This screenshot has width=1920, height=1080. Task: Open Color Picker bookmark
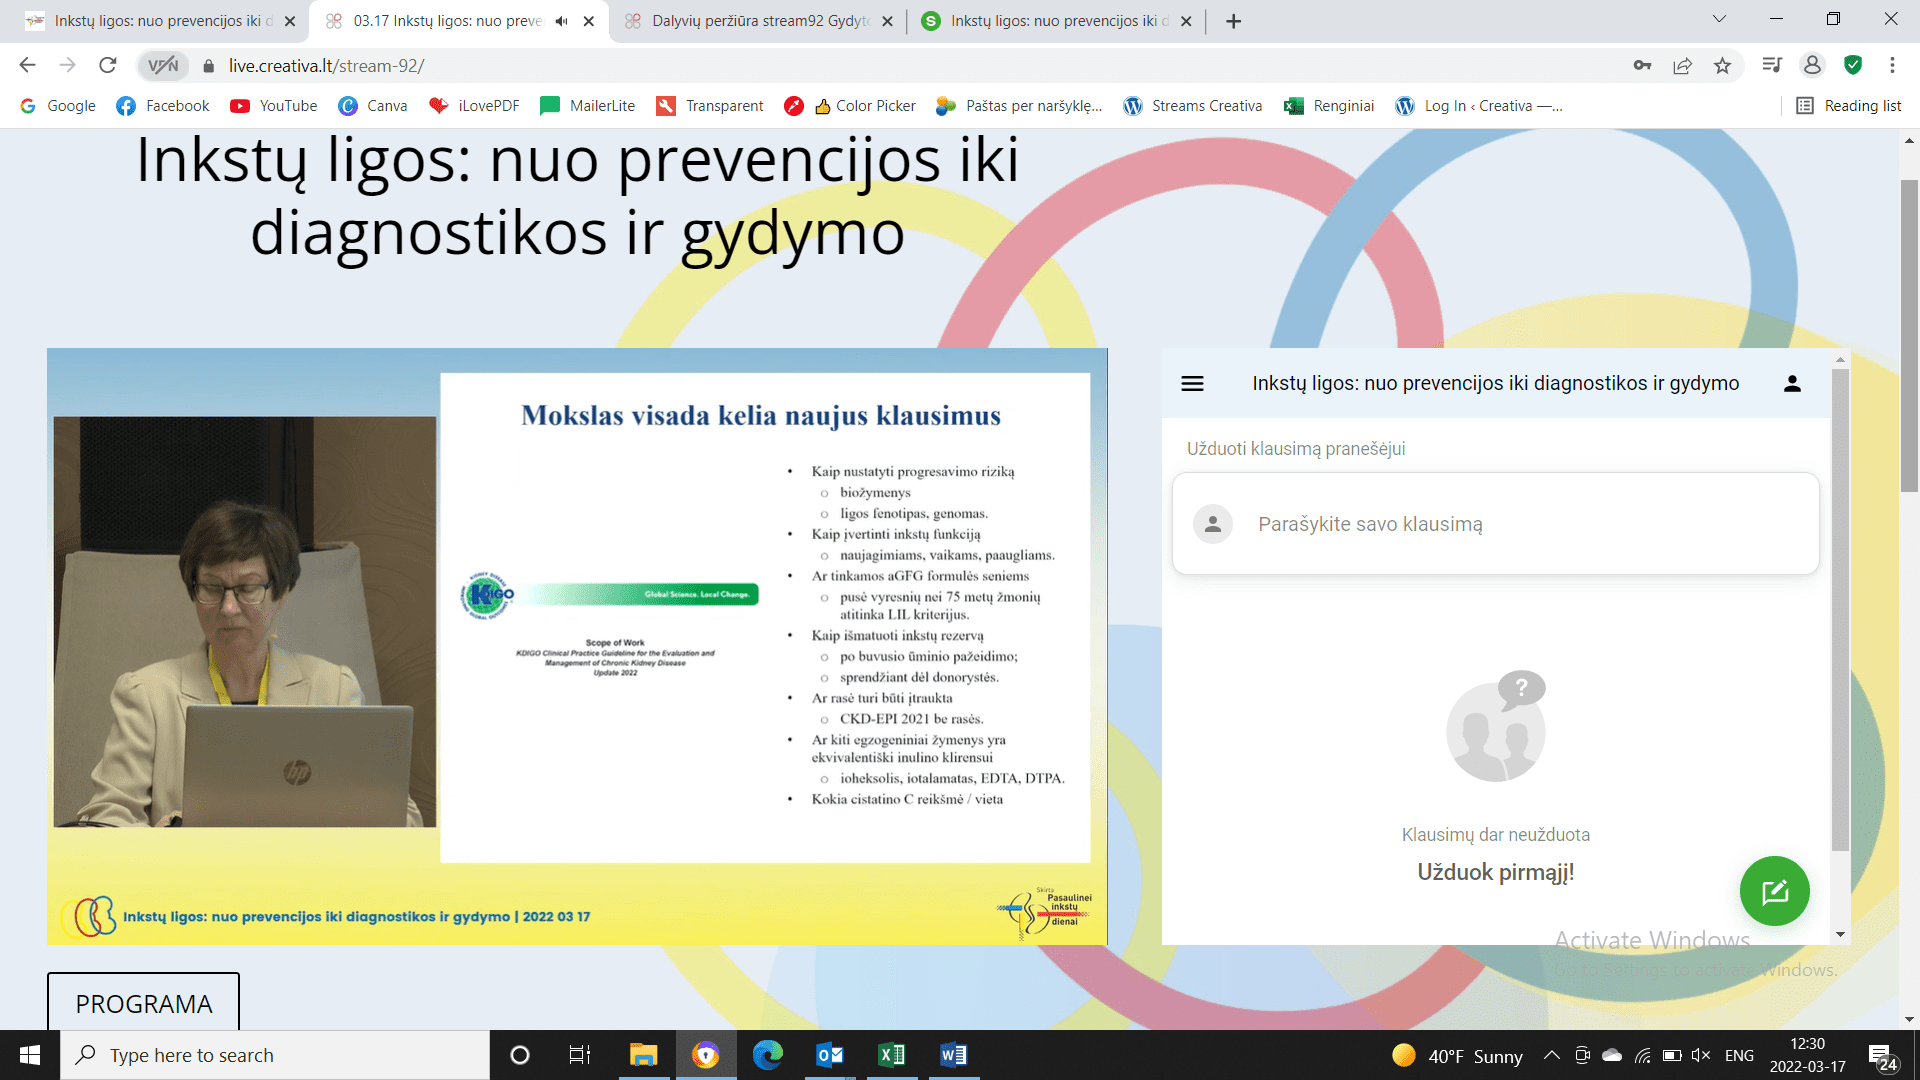851,106
